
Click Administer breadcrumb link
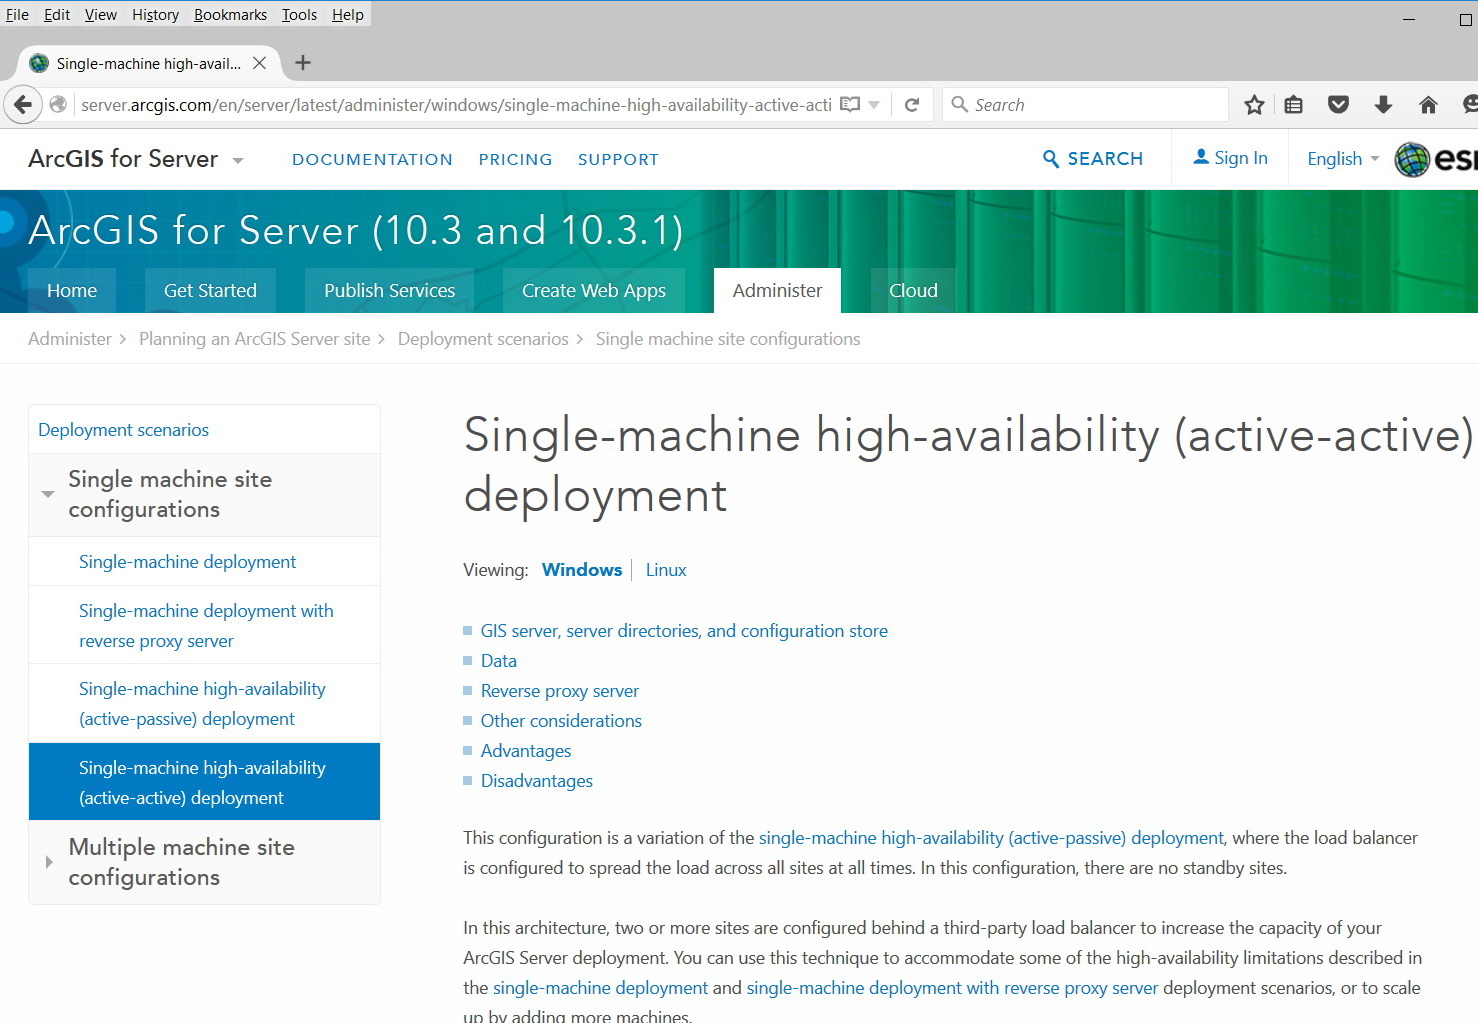(70, 339)
